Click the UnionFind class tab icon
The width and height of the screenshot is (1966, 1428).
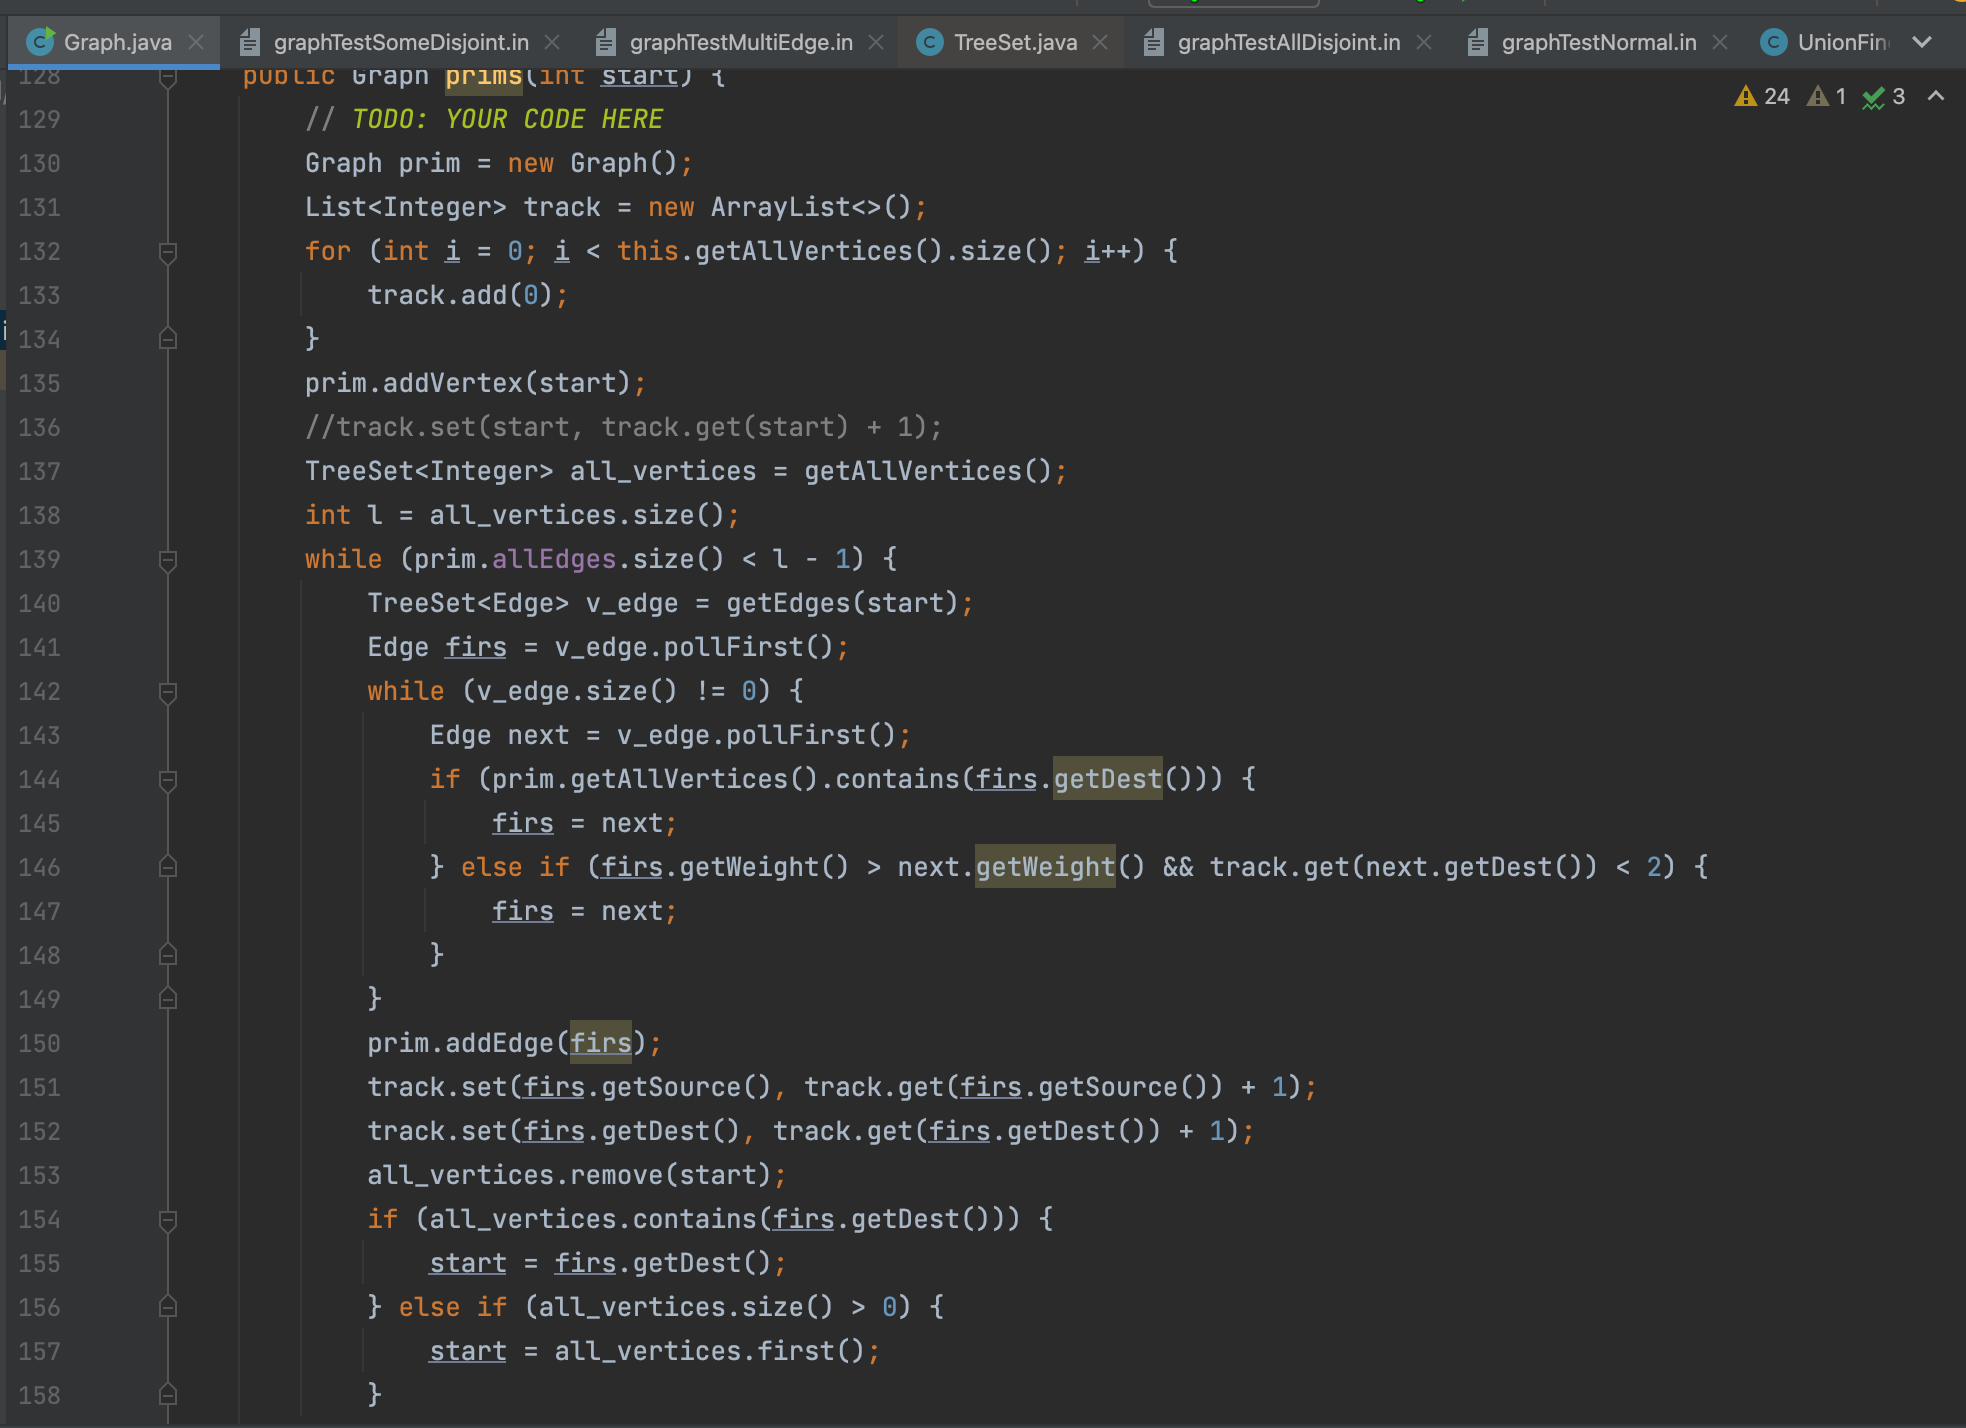tap(1773, 42)
